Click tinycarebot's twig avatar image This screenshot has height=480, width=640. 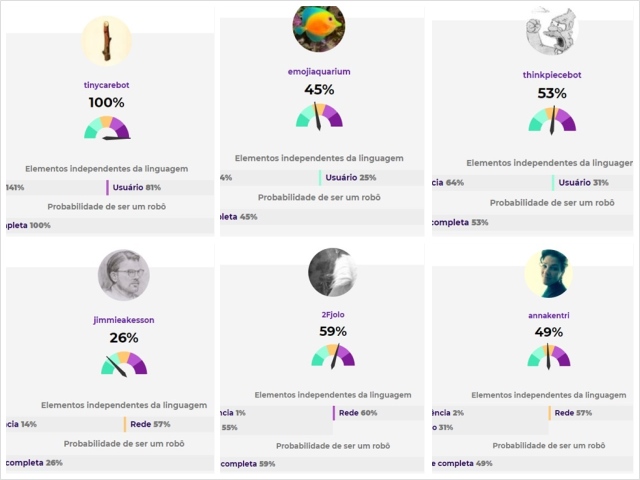[x=107, y=40]
